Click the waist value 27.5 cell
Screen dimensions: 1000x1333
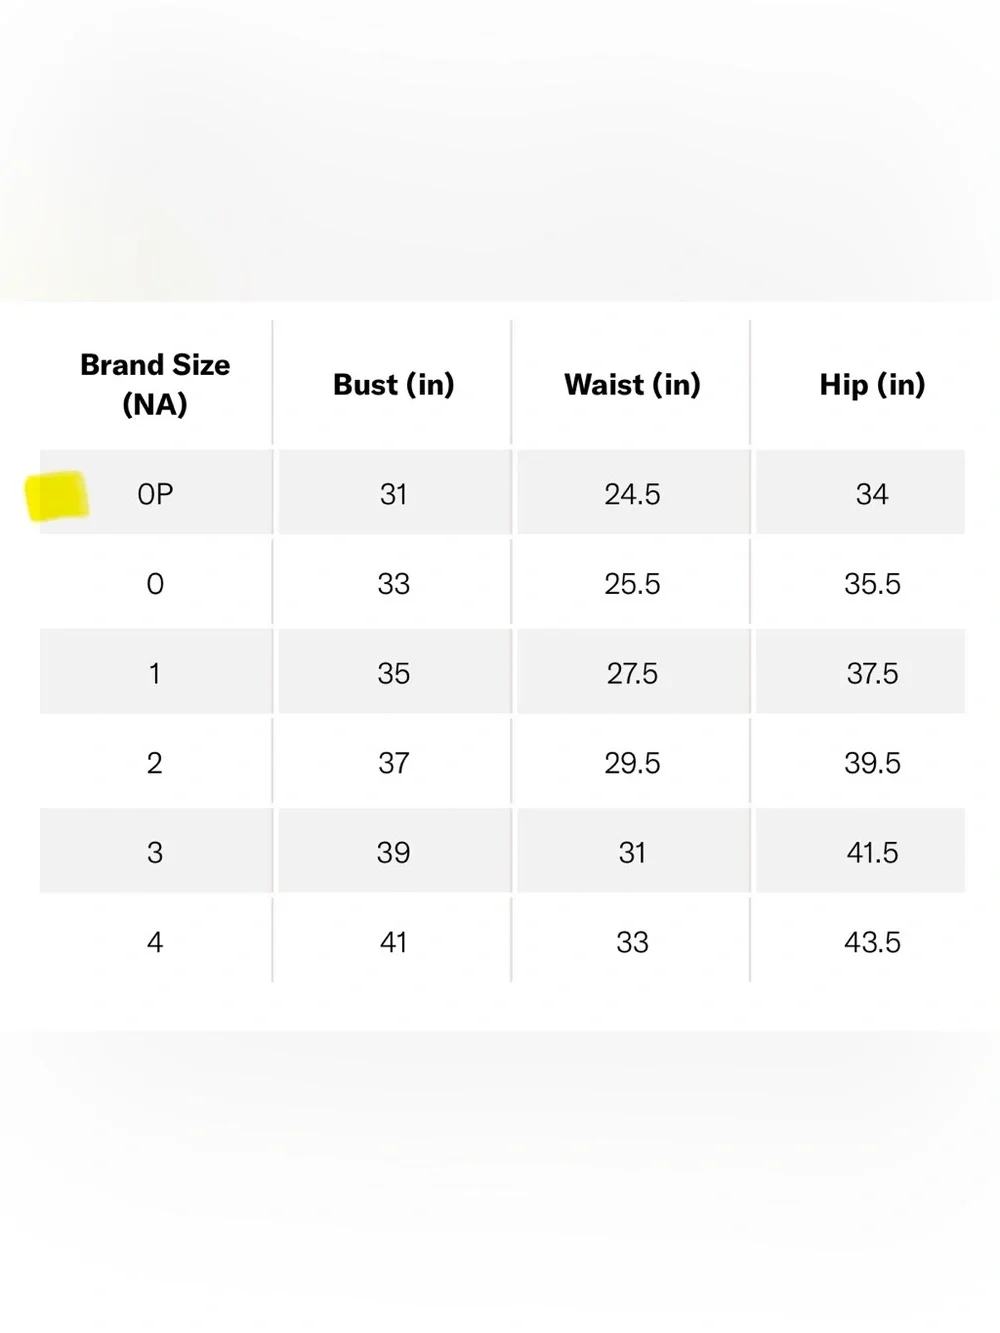tap(632, 673)
